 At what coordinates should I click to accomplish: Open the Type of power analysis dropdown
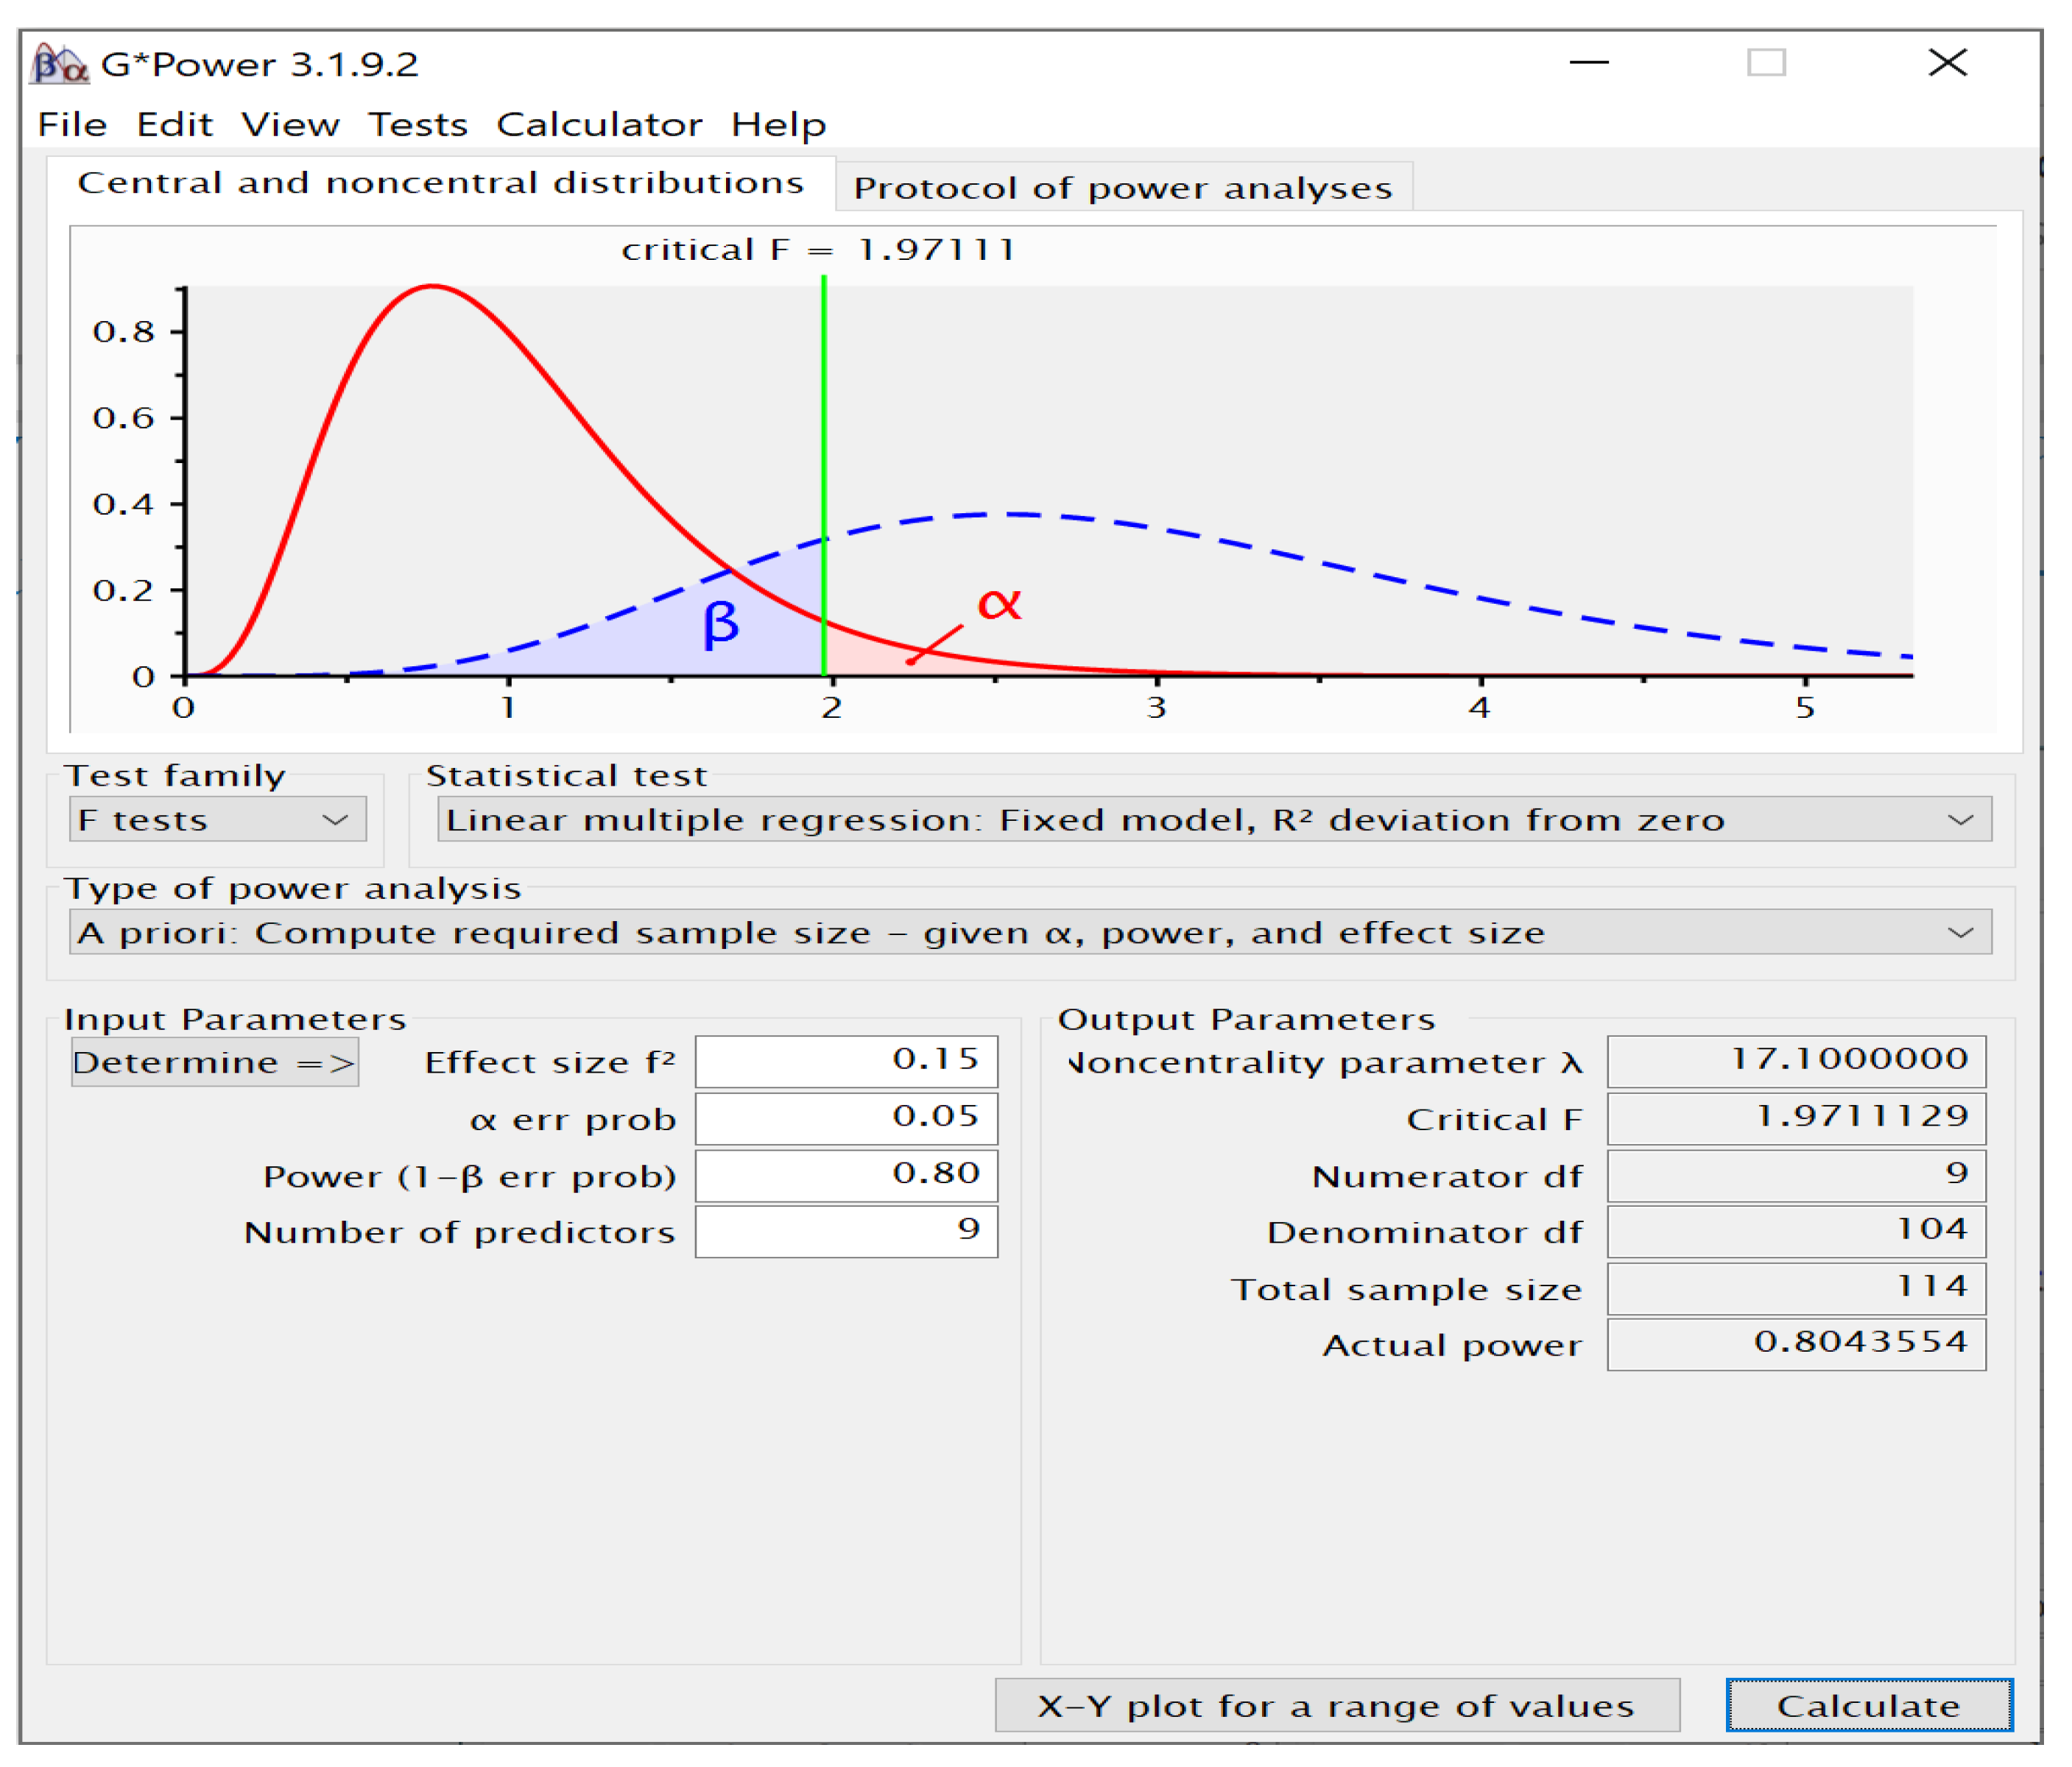coord(1030,933)
